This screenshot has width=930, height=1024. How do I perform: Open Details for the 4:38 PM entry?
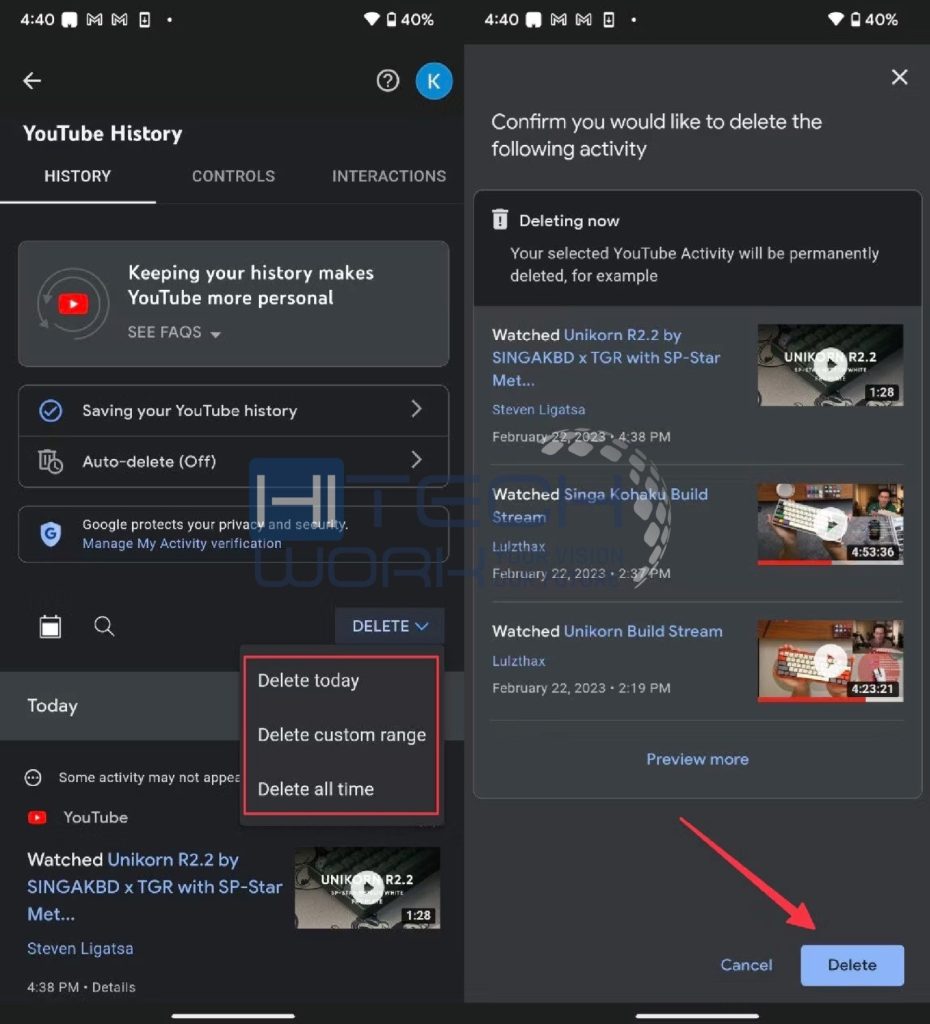[x=114, y=987]
